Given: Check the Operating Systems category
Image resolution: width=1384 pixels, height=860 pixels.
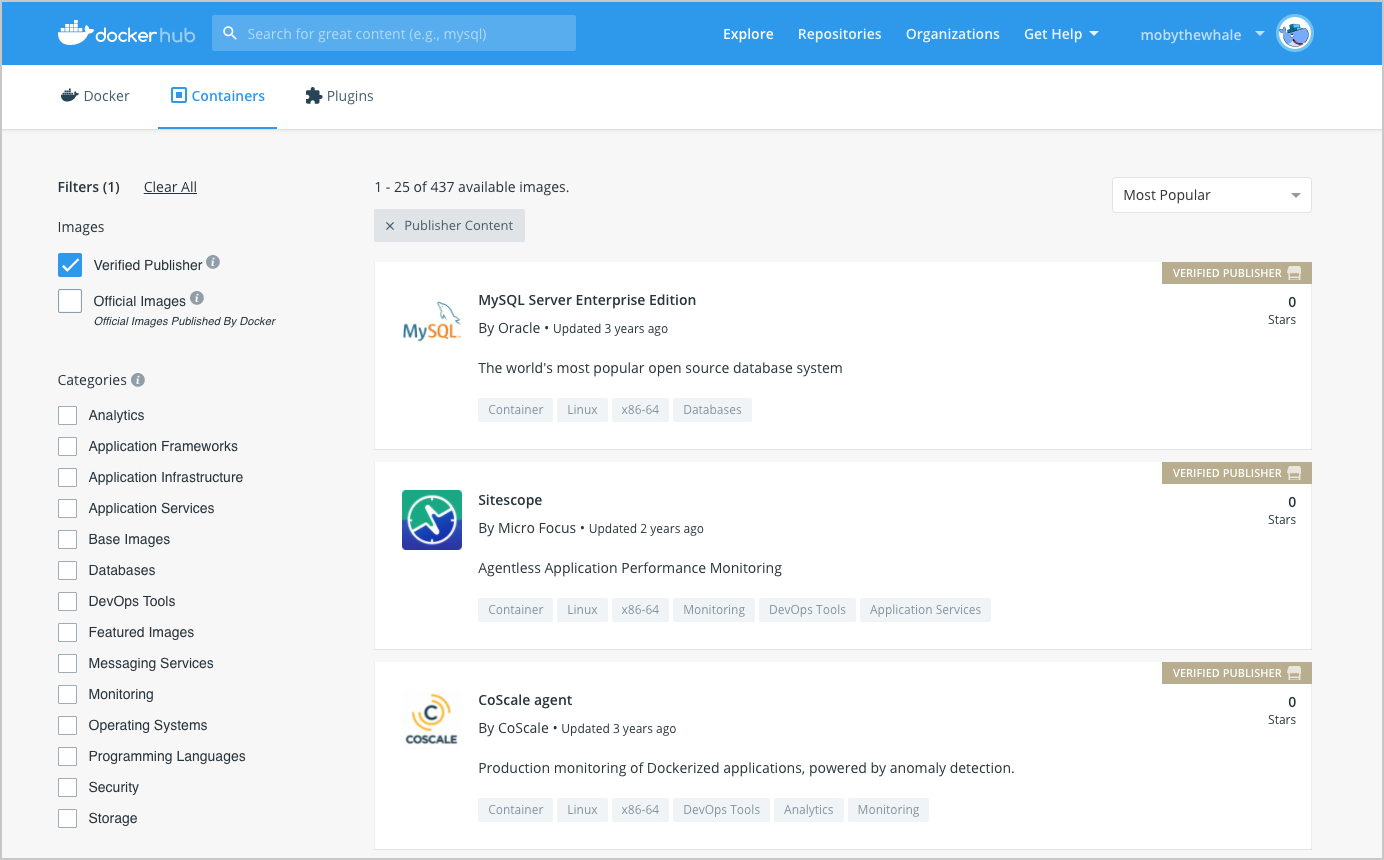Looking at the screenshot, I should [67, 725].
